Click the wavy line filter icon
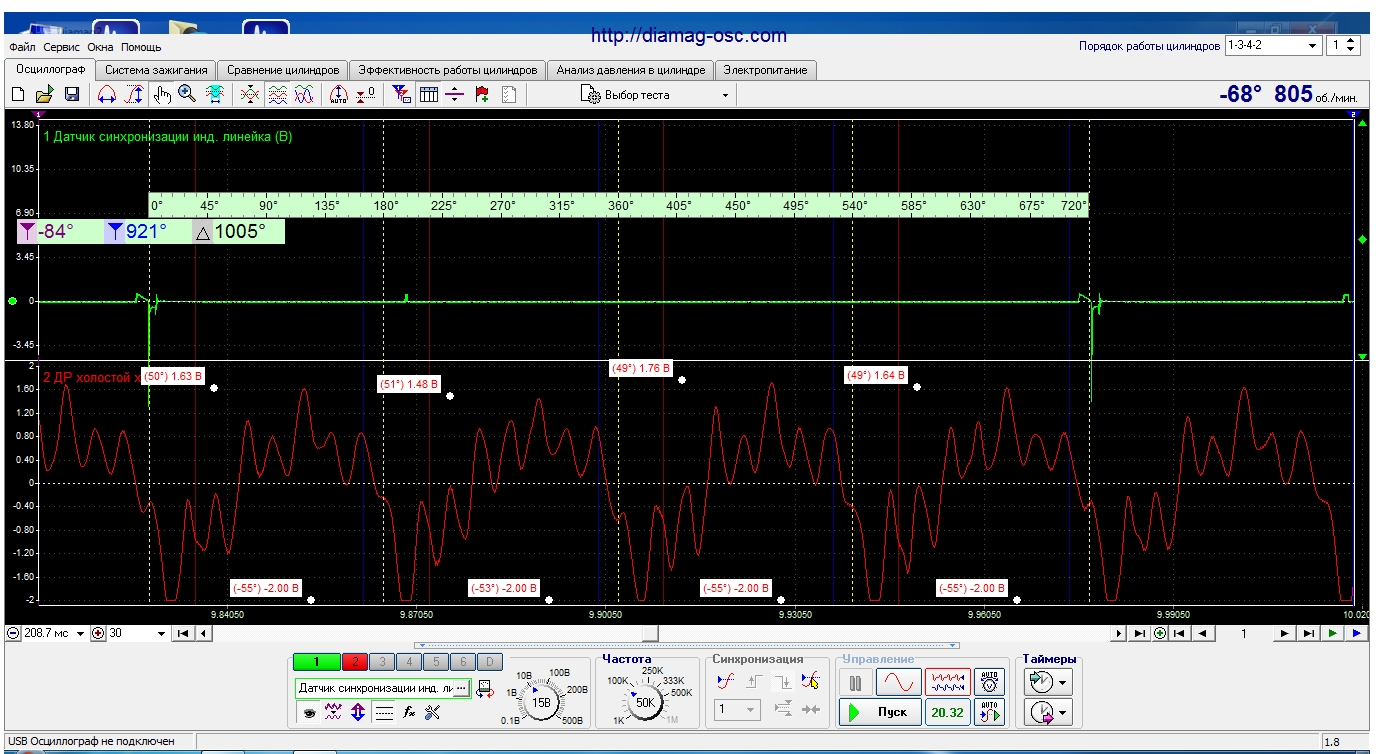Image resolution: width=1382 pixels, height=754 pixels. [334, 712]
